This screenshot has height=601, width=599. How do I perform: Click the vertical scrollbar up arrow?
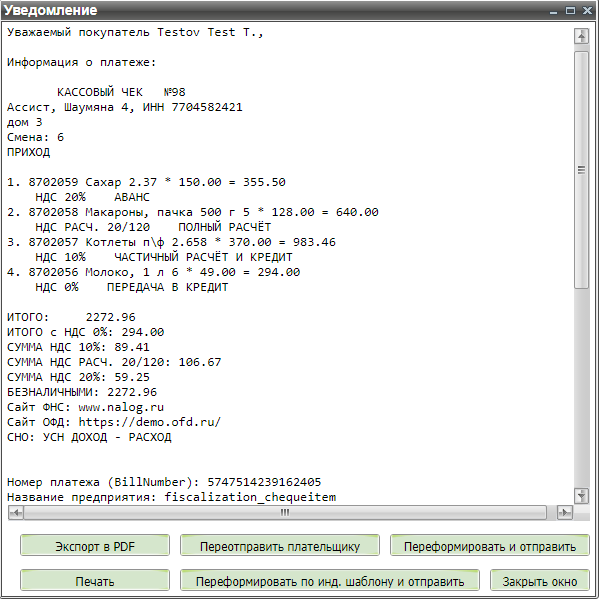pos(581,37)
